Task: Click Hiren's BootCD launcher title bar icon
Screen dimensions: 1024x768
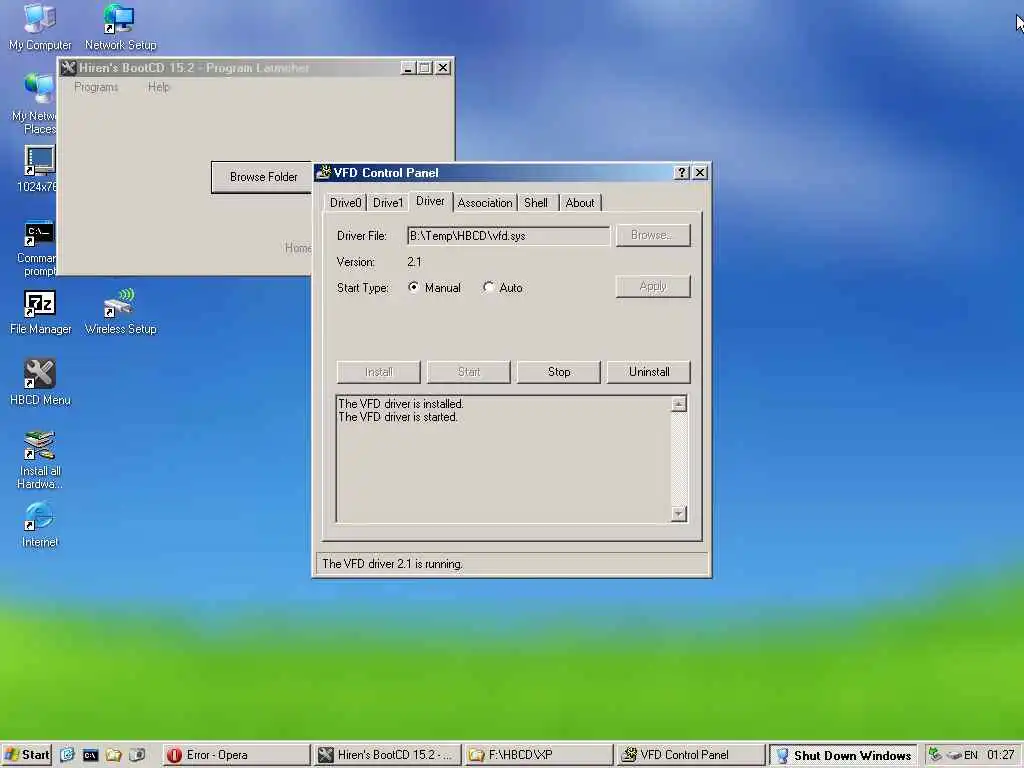Action: 69,68
